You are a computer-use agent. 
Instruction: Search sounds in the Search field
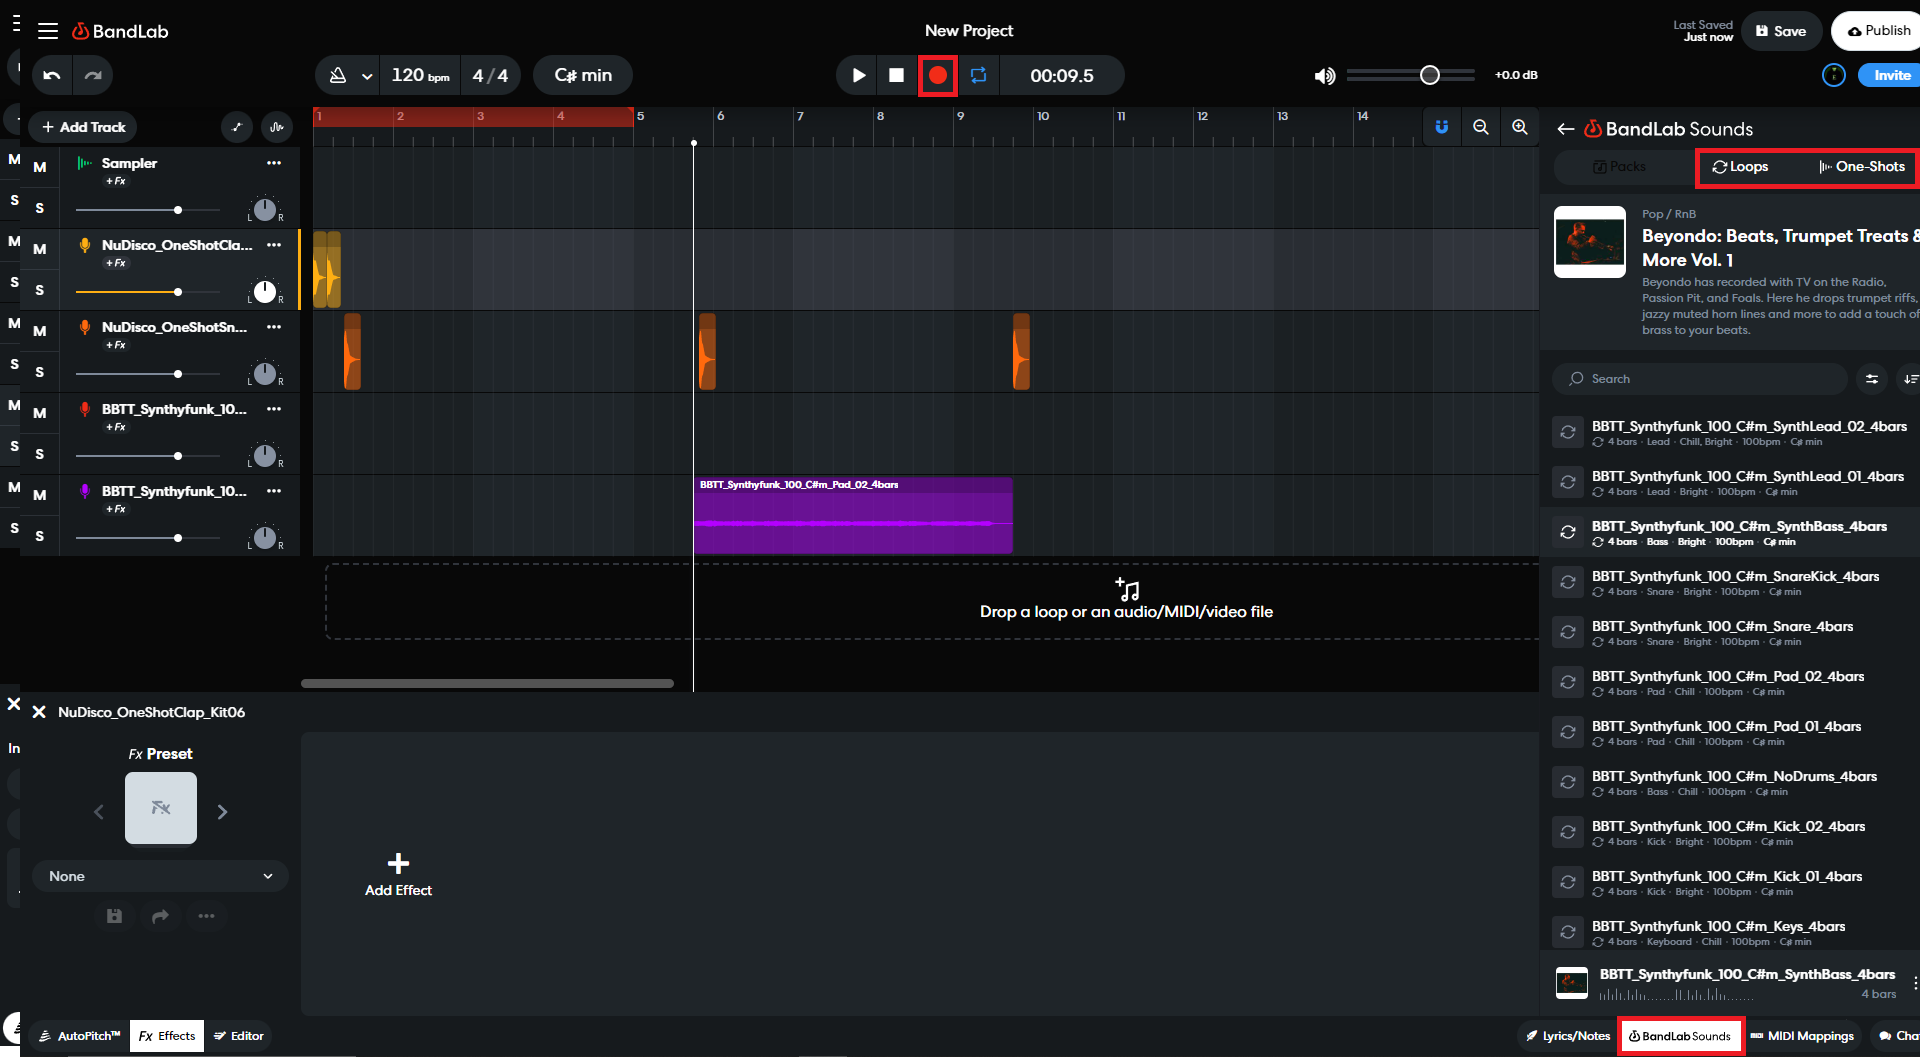click(x=1700, y=379)
